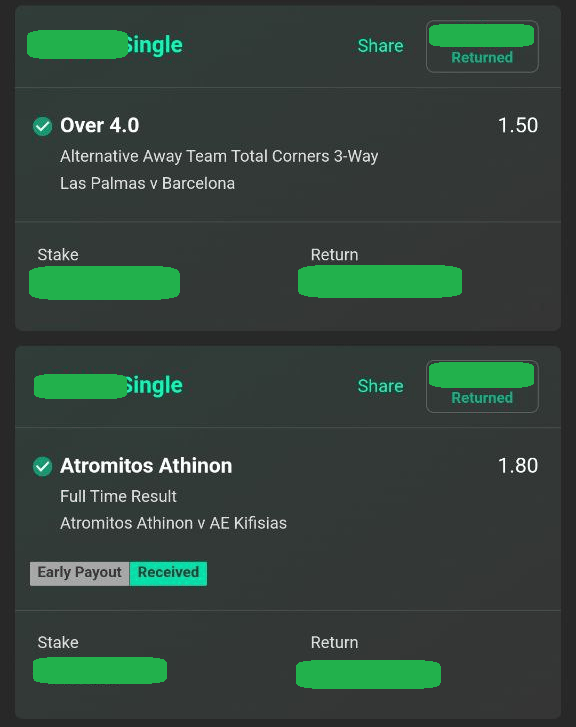Screen dimensions: 576x727
Task: Open Returned box on second bet slip
Action: (x=482, y=386)
